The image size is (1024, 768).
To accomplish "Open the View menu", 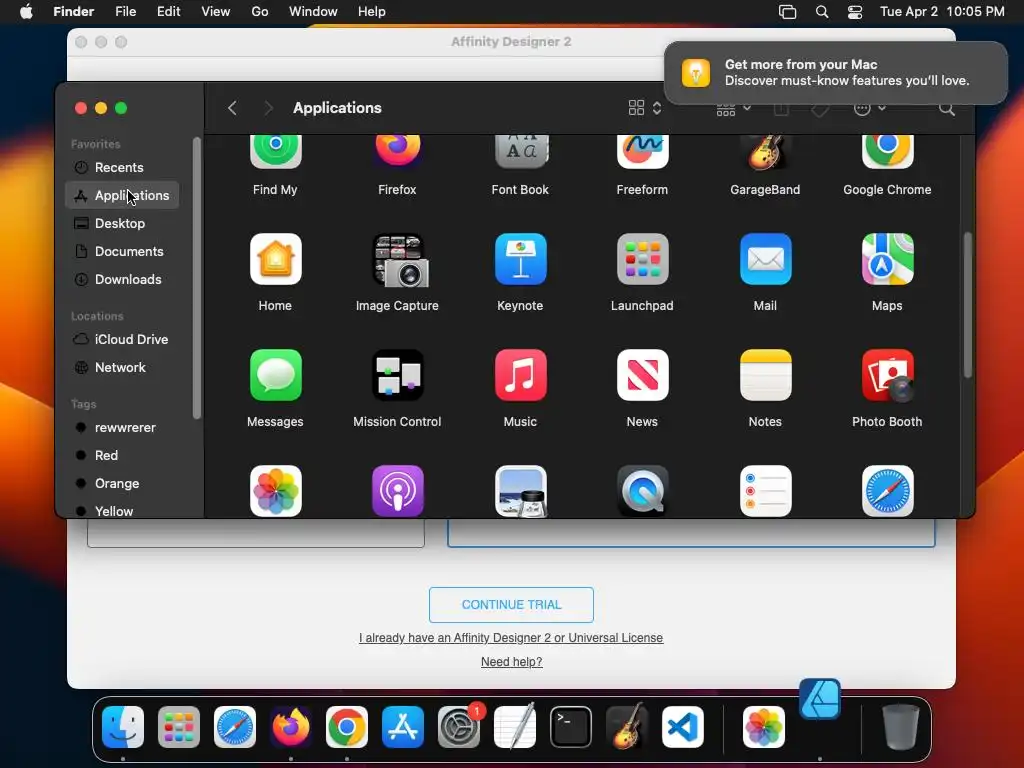I will [216, 12].
